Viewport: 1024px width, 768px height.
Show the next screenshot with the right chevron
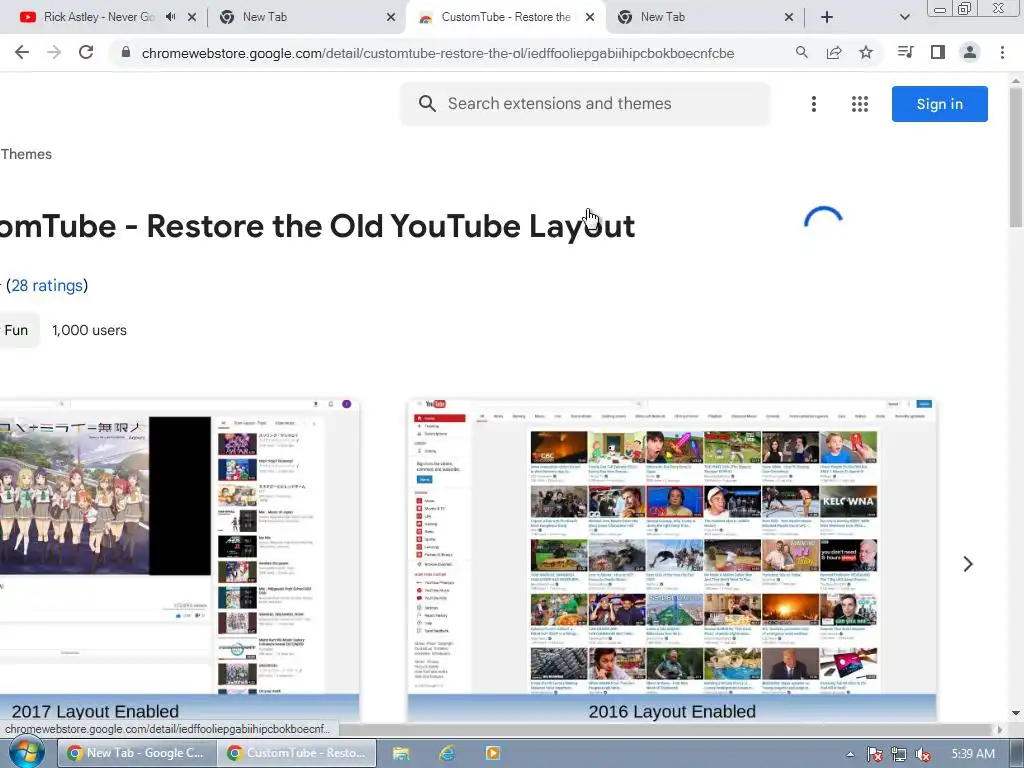968,564
